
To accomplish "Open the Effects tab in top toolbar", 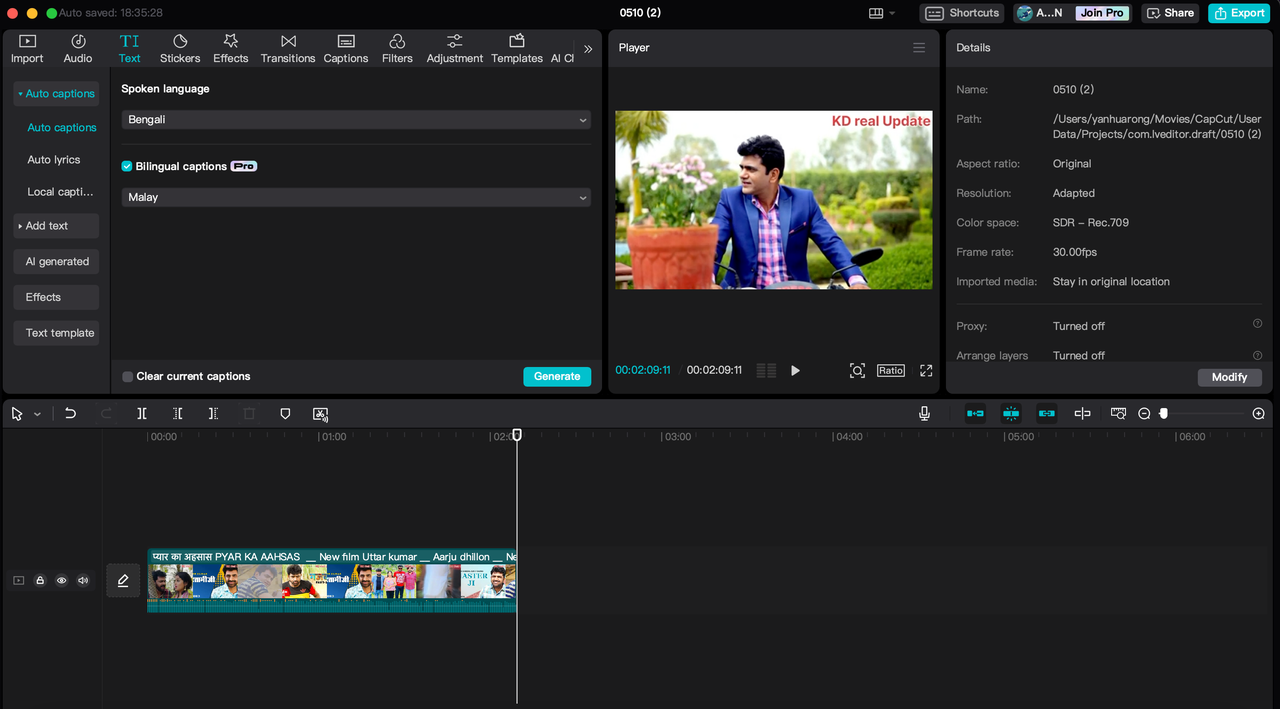I will tap(230, 48).
